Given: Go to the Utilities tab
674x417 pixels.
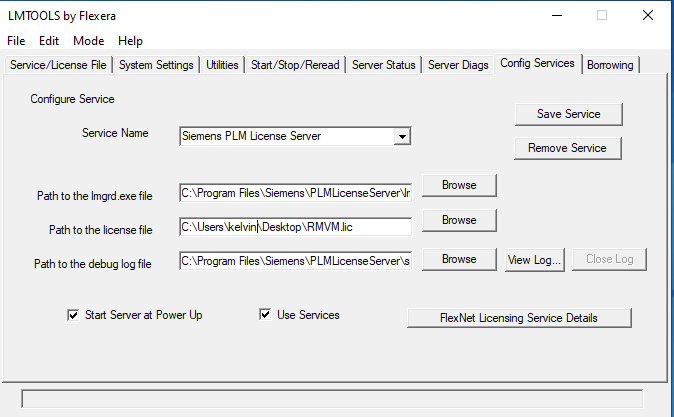Looking at the screenshot, I should [222, 65].
